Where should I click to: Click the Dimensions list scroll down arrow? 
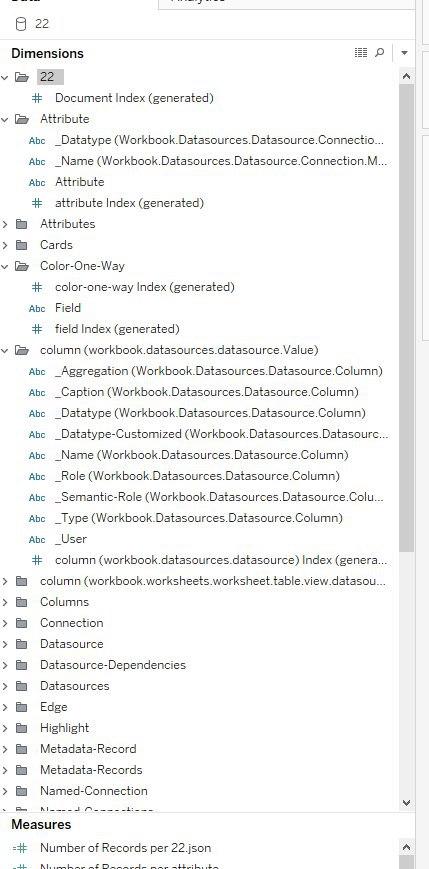click(x=406, y=803)
